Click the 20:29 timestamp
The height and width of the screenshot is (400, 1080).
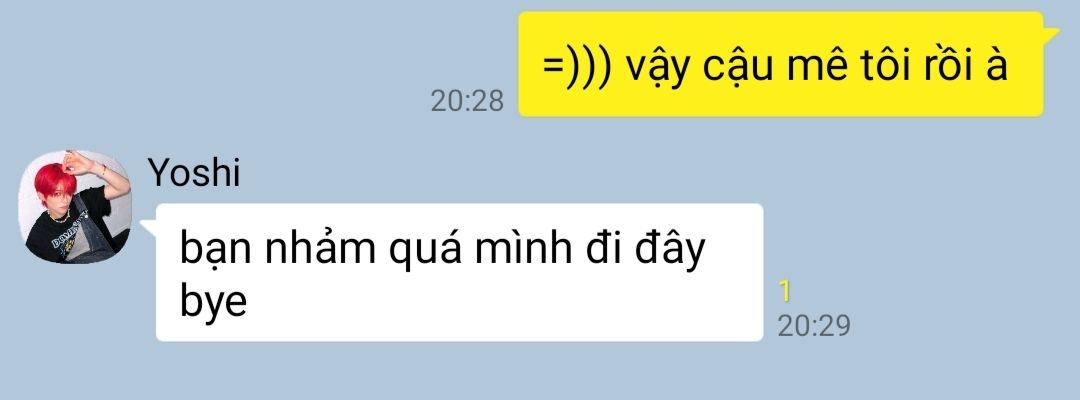(x=813, y=325)
